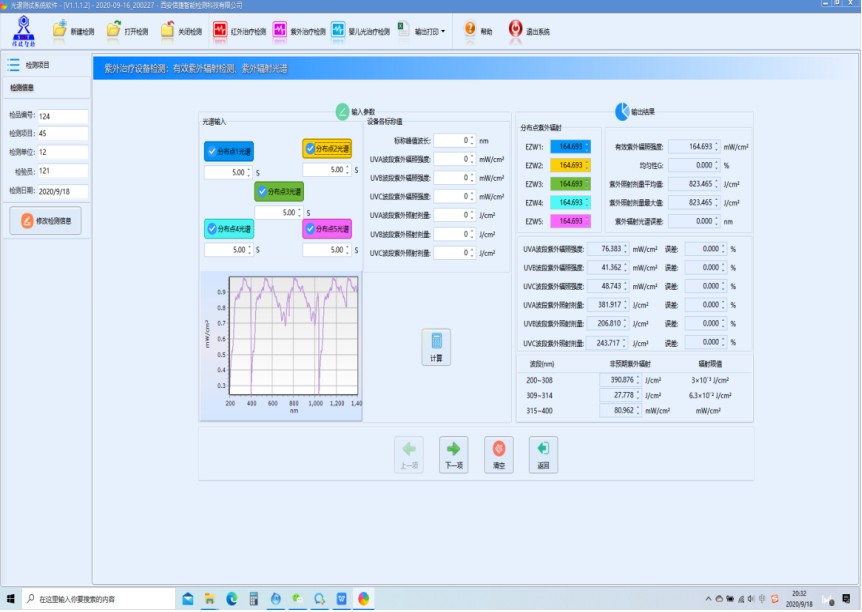The width and height of the screenshot is (862, 612).
Task: Toggle the green 分布点3光谱 checkbox
Action: tap(262, 190)
